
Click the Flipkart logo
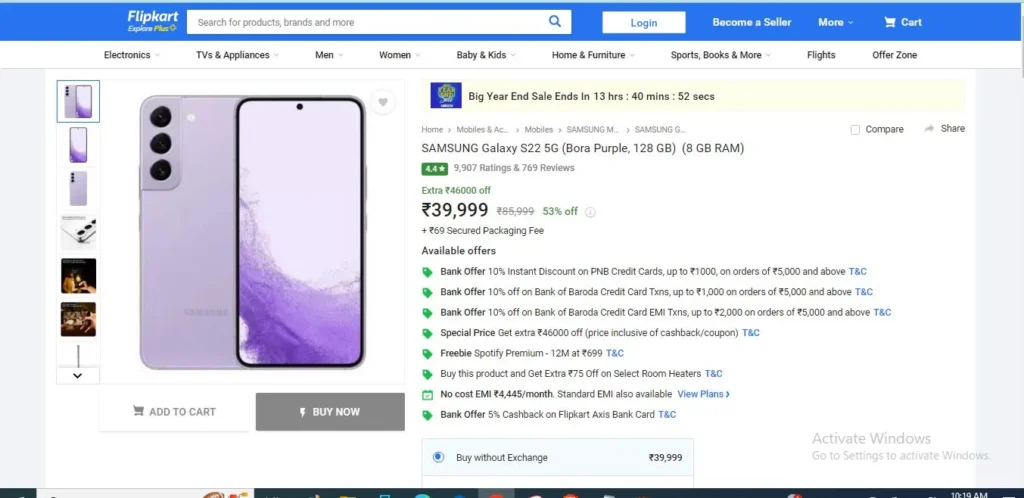pyautogui.click(x=152, y=21)
